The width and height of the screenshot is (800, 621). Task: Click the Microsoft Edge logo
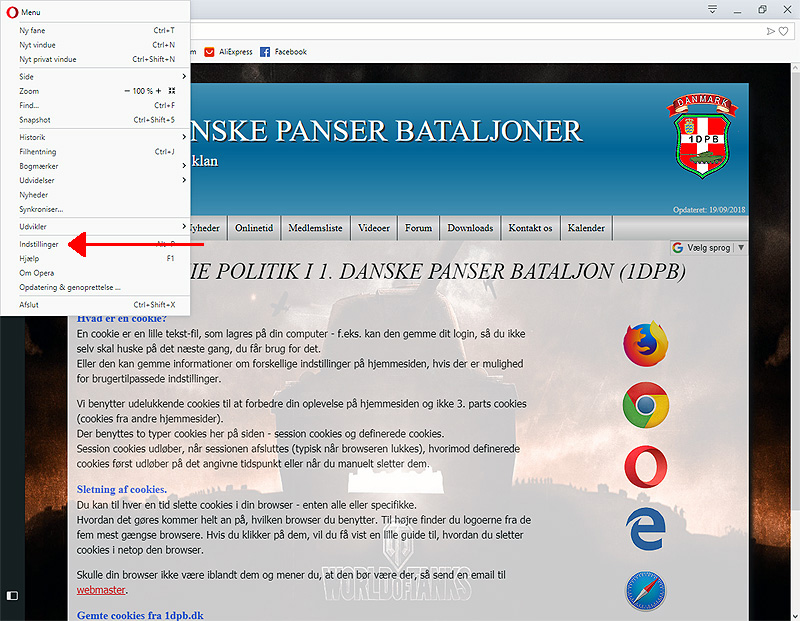tap(645, 528)
